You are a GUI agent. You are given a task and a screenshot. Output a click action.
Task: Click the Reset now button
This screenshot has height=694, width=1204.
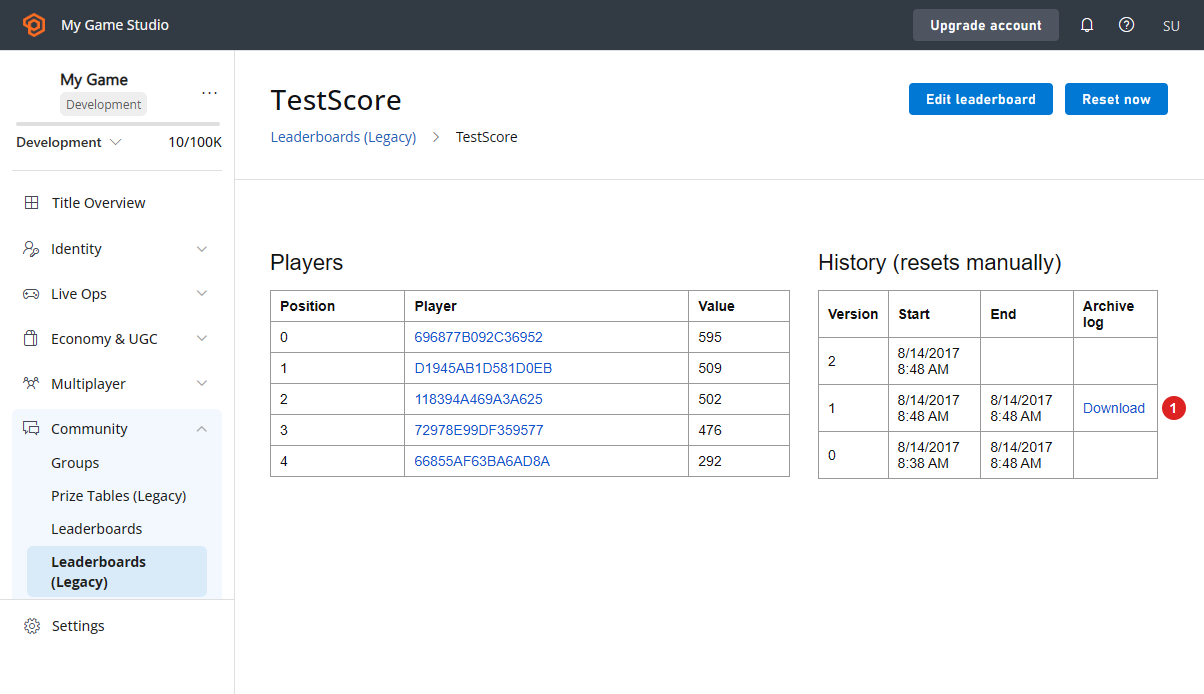[1116, 99]
